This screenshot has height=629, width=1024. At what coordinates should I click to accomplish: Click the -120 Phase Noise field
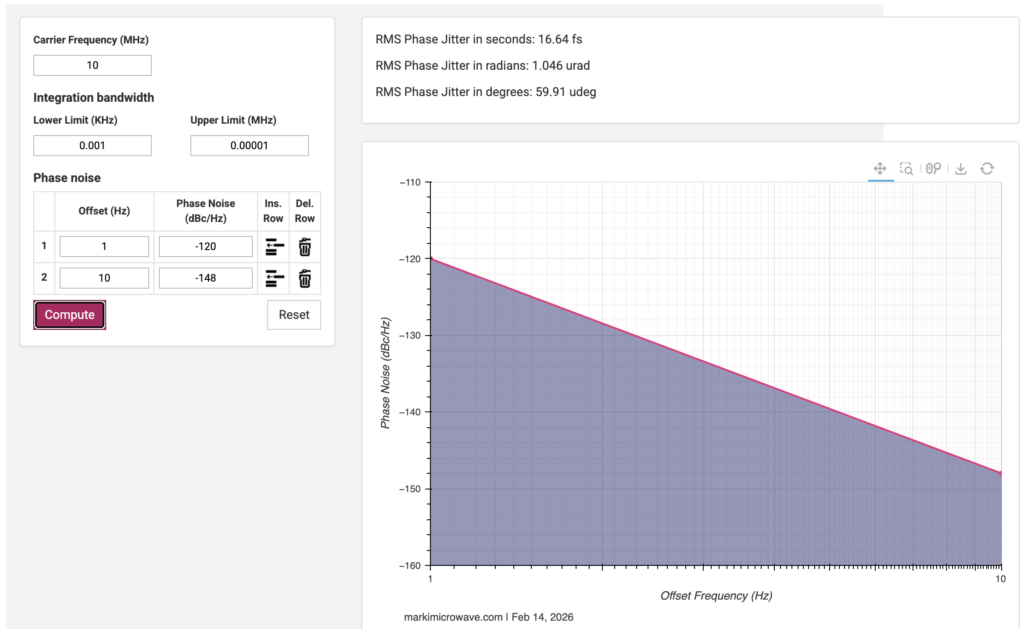tap(205, 247)
